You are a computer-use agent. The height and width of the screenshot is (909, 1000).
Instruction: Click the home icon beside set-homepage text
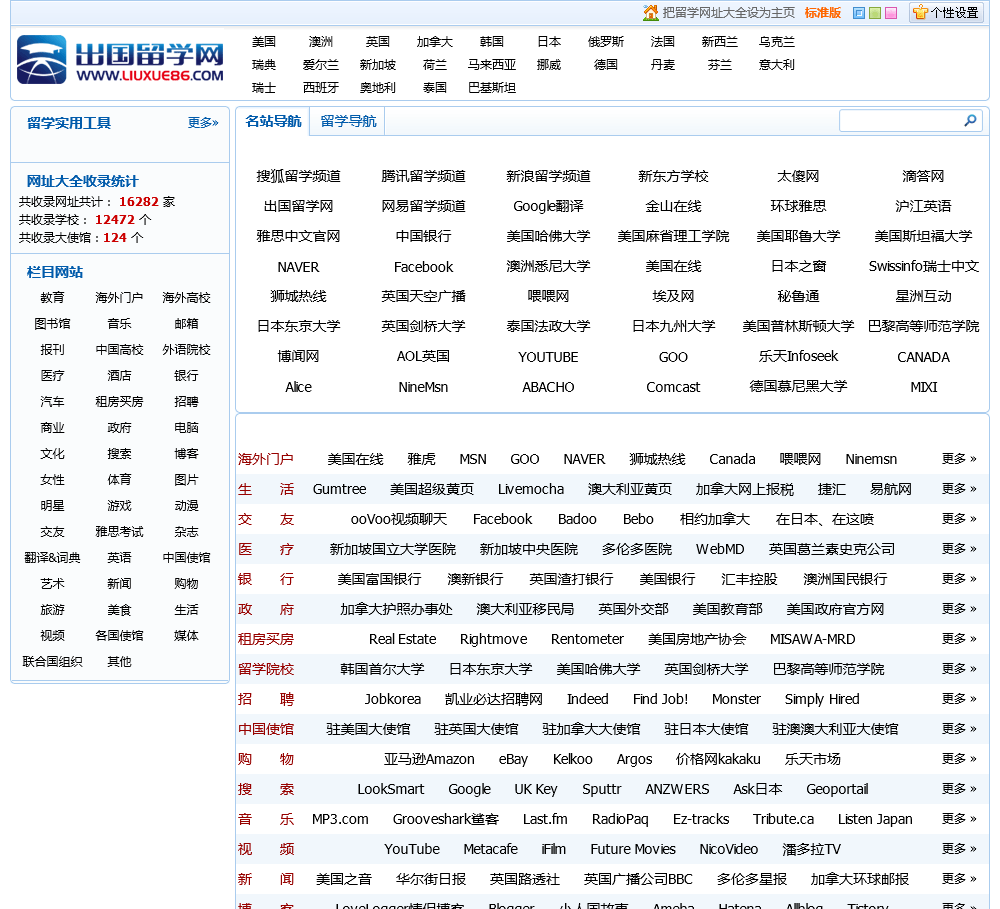pos(650,12)
